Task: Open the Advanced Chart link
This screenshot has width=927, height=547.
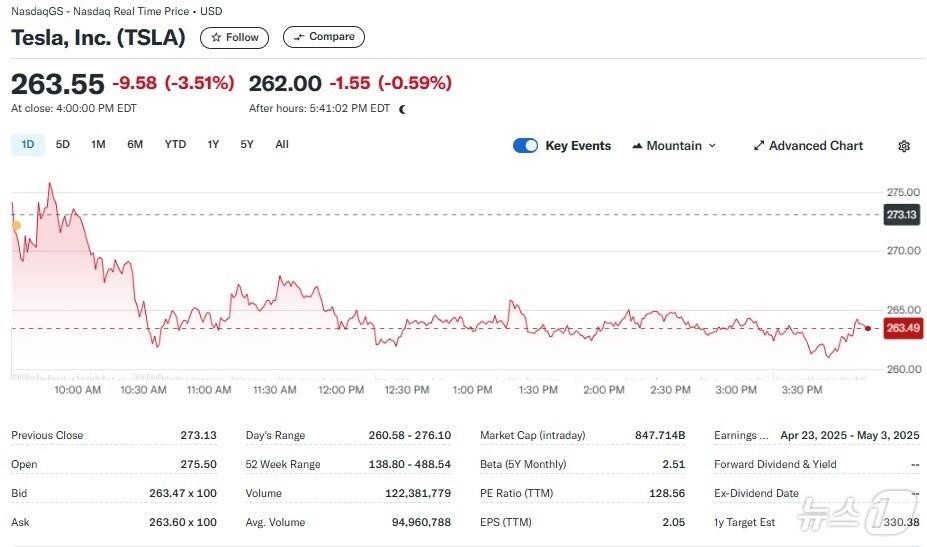Action: pyautogui.click(x=815, y=146)
